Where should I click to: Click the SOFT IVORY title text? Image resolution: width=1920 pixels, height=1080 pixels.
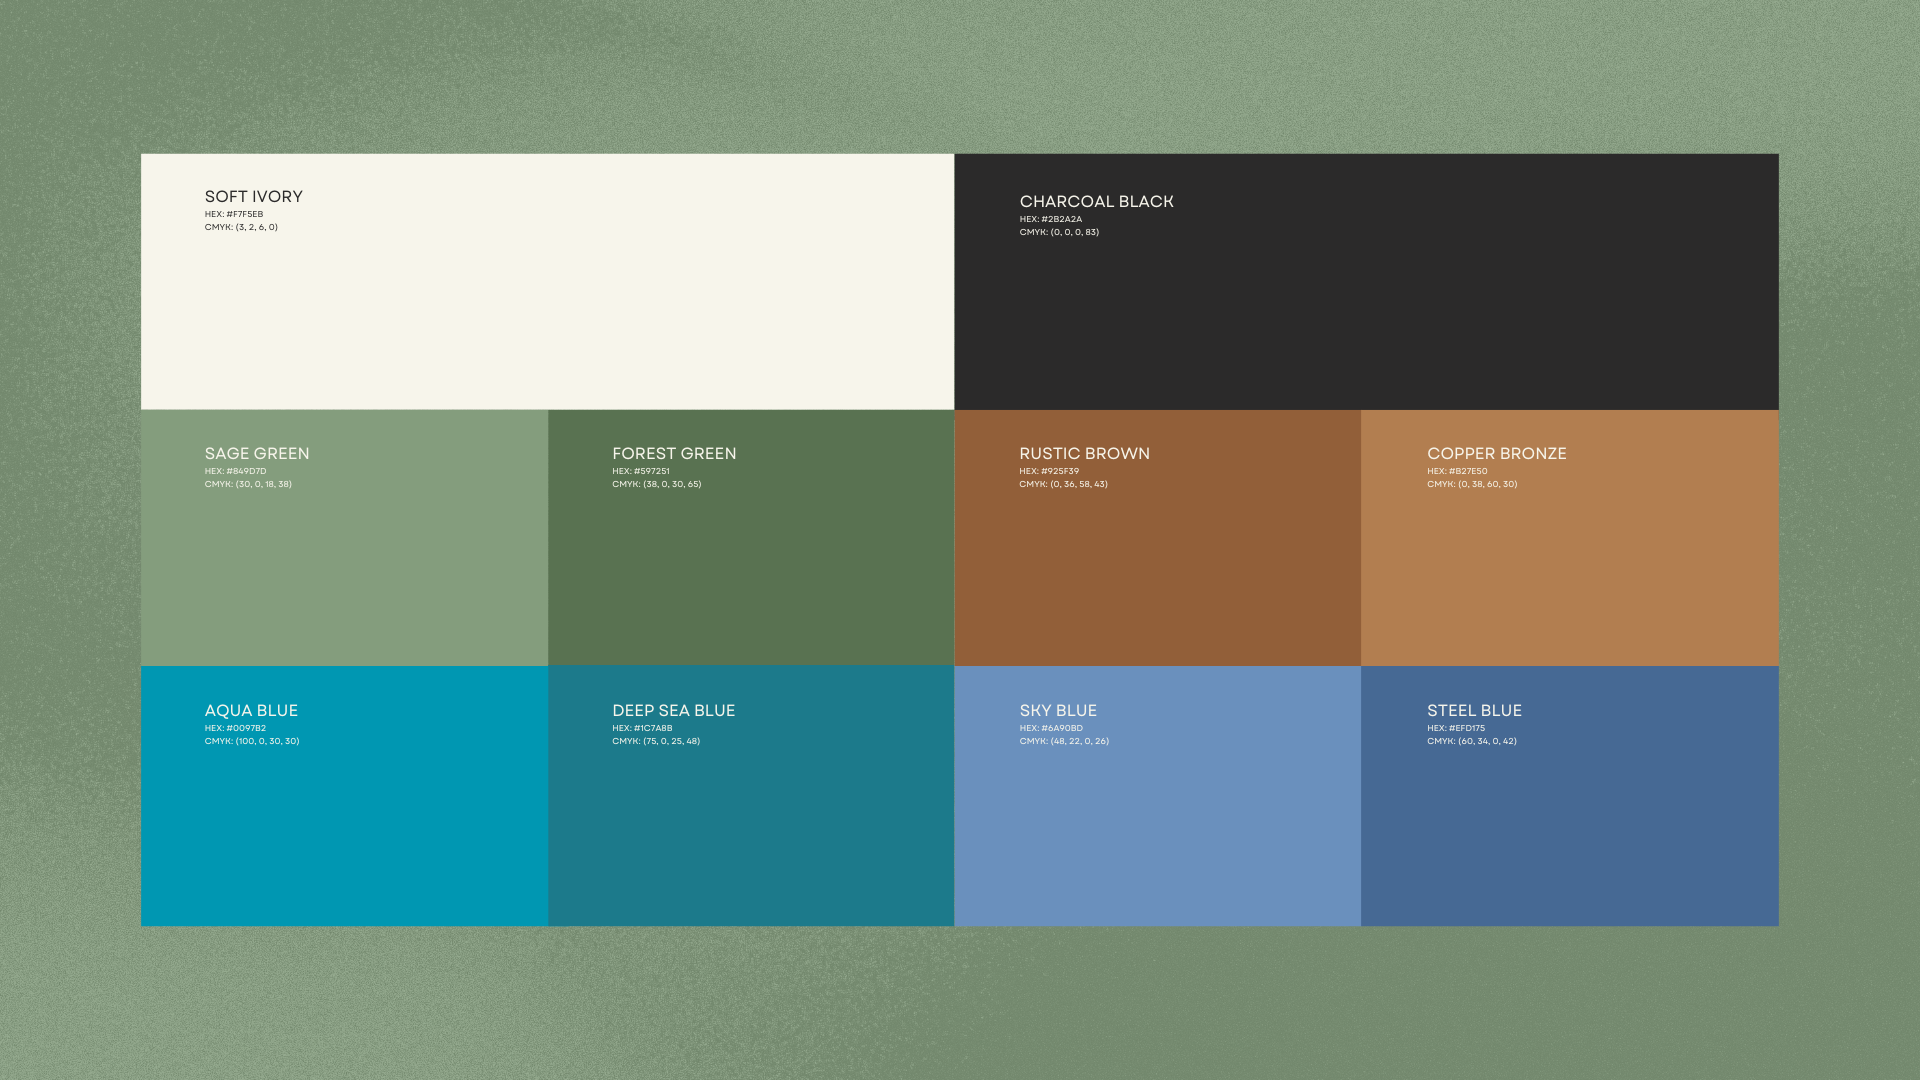254,197
